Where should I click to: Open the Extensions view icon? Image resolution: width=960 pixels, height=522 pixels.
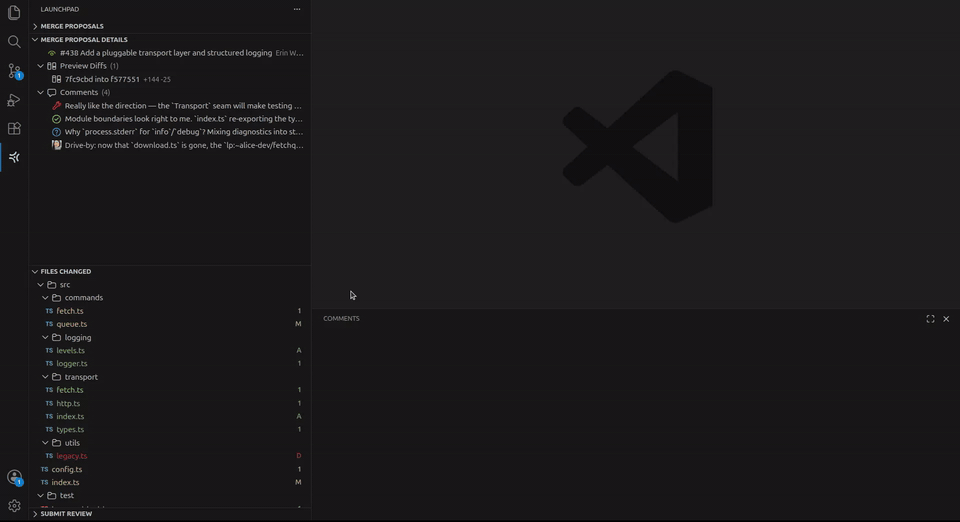(x=14, y=129)
